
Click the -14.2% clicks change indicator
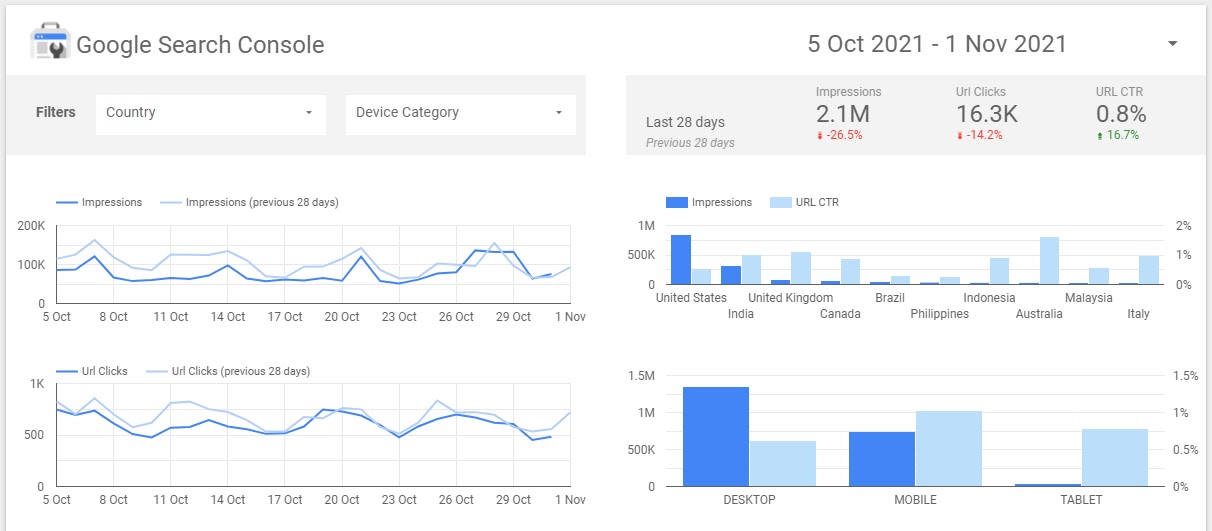coord(979,135)
